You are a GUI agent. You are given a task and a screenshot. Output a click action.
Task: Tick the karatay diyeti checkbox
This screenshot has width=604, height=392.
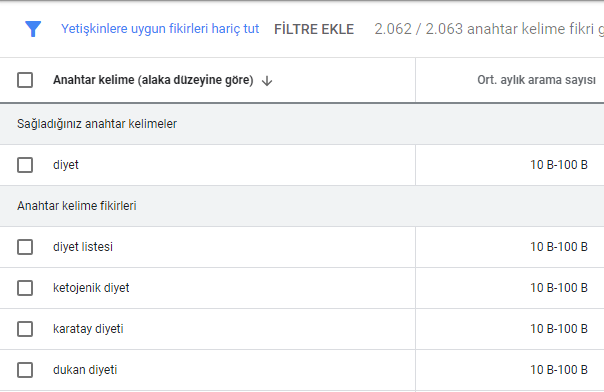[25, 329]
